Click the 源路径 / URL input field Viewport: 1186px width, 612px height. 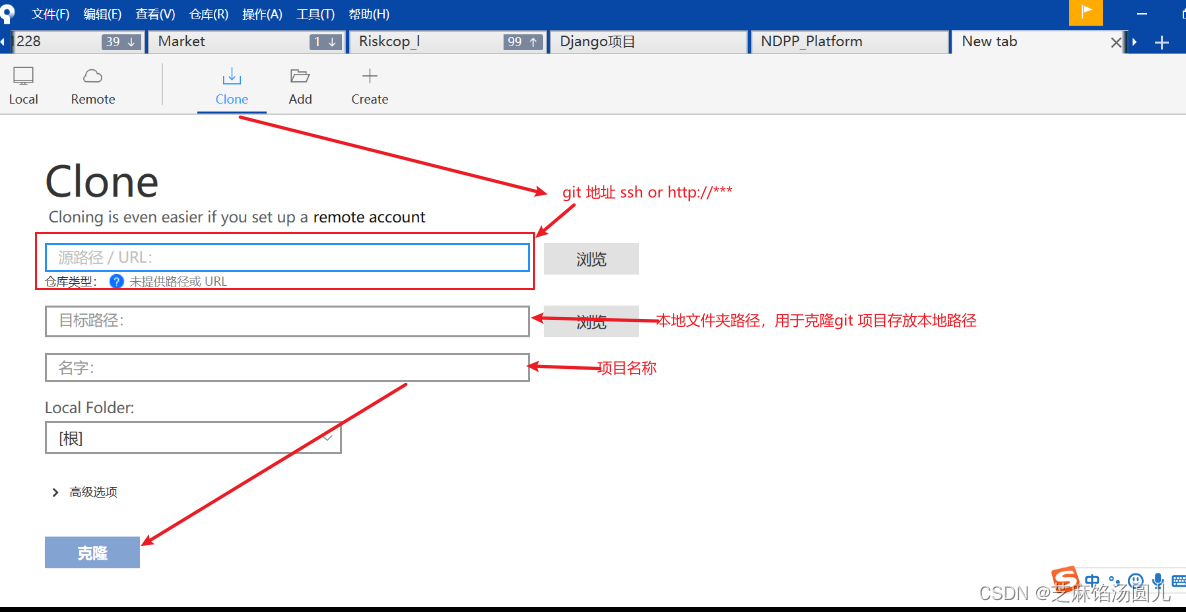click(287, 257)
